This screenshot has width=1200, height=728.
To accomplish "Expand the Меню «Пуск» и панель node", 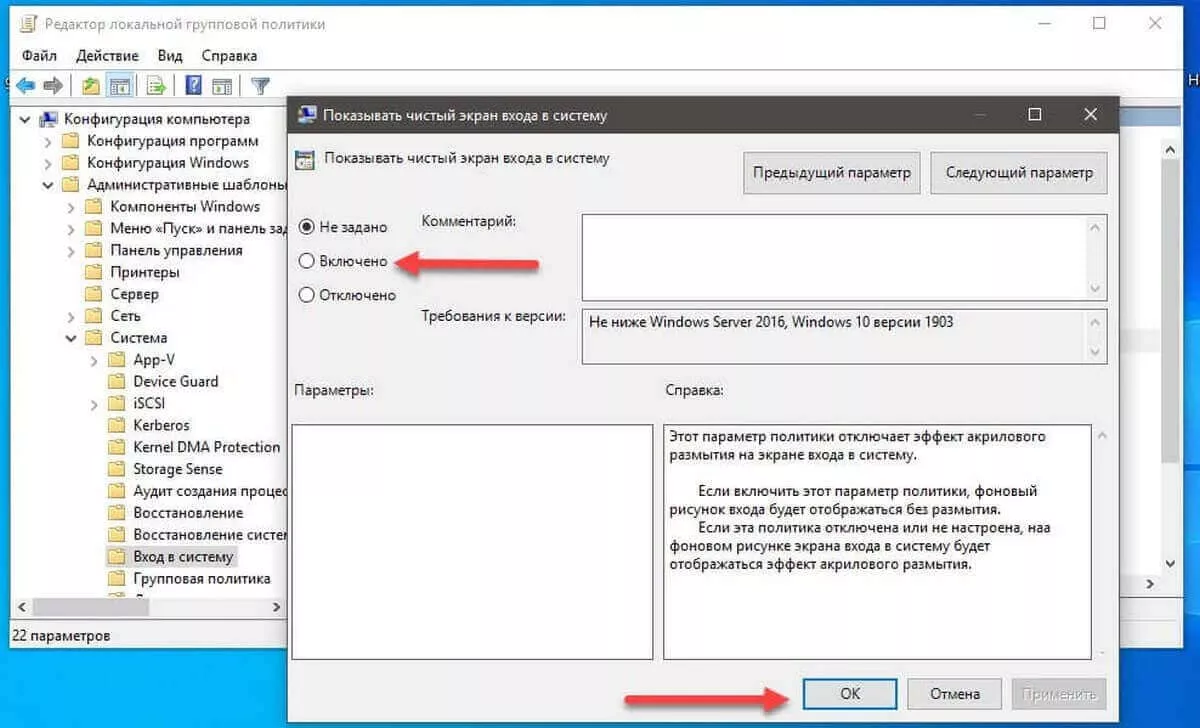I will (71, 229).
